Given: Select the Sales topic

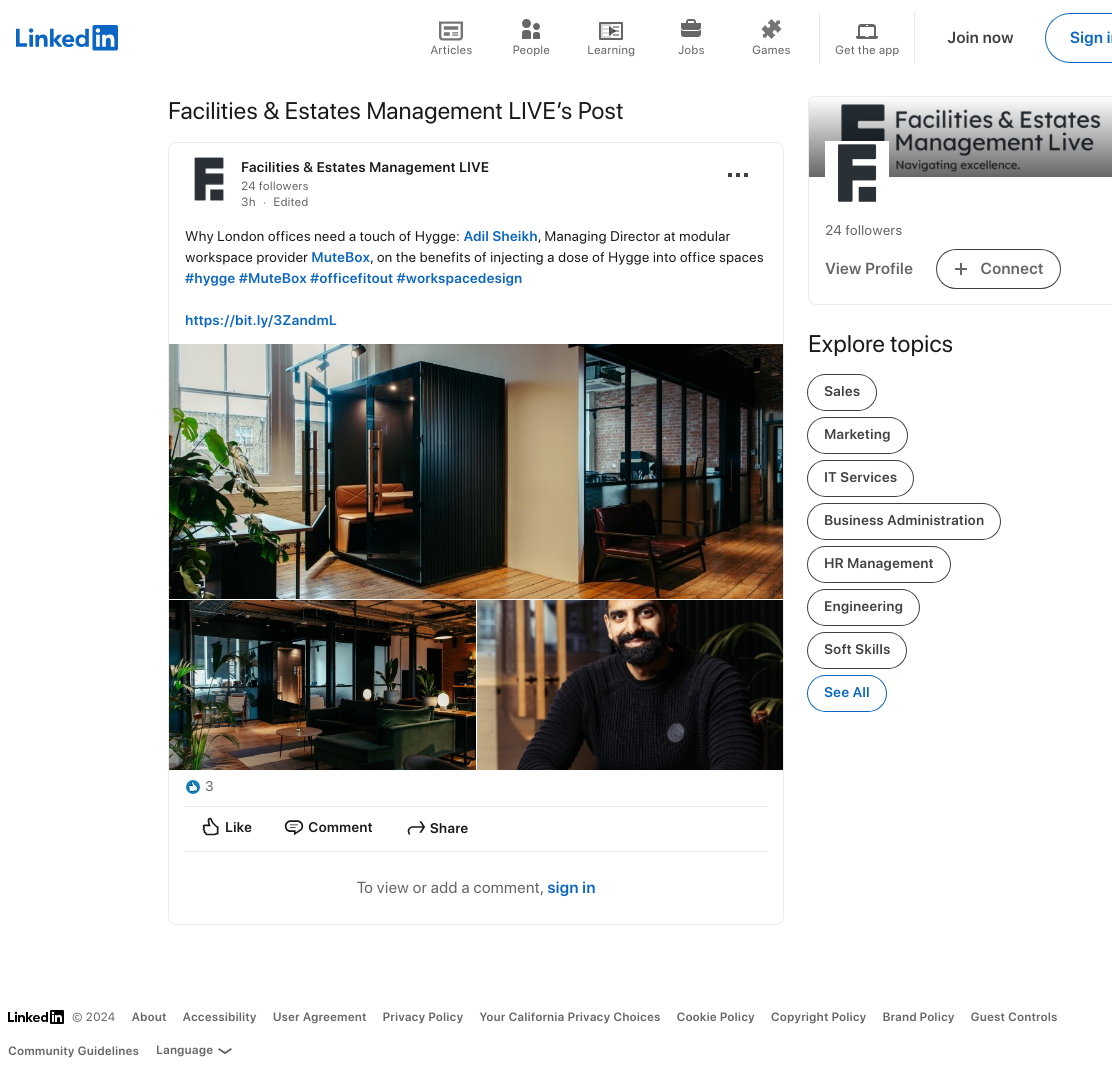Looking at the screenshot, I should pos(842,391).
